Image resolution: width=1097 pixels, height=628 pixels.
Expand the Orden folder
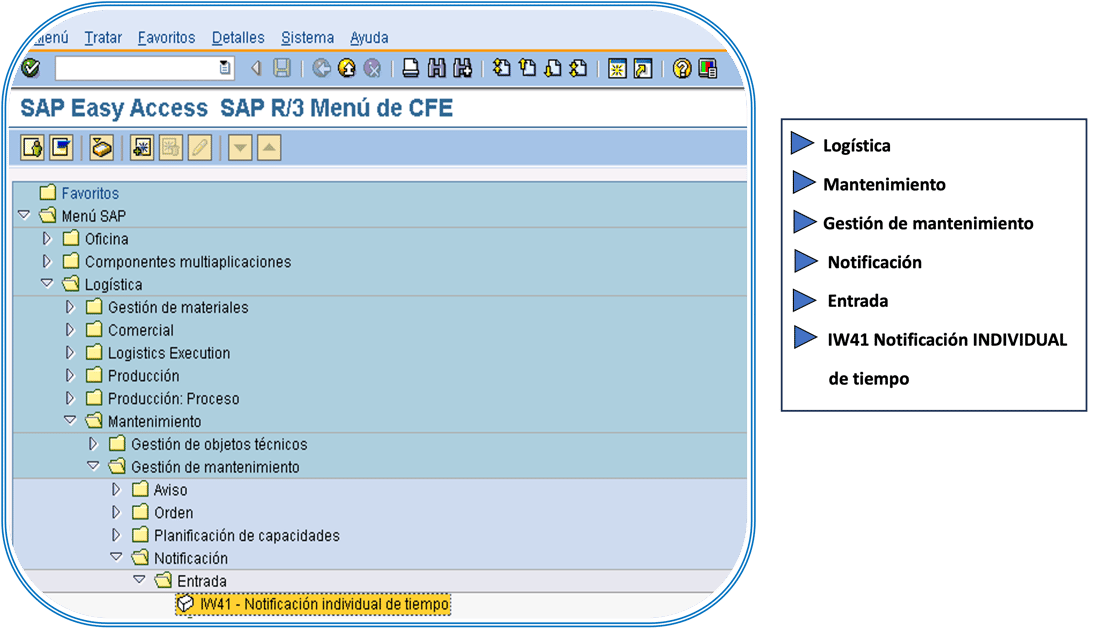point(116,512)
